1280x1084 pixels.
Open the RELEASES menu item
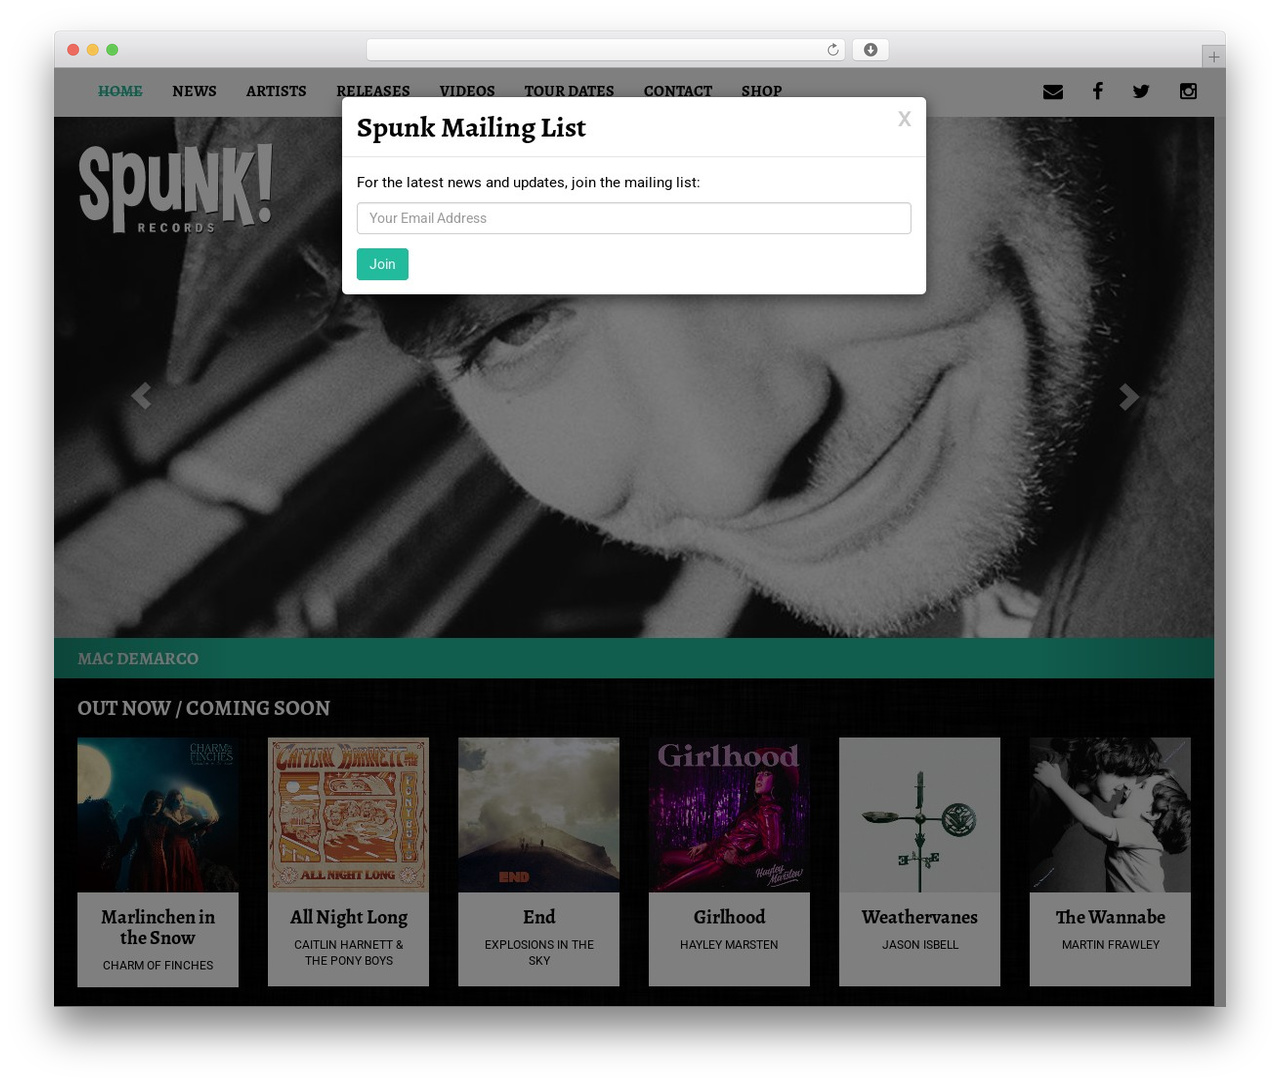373,91
